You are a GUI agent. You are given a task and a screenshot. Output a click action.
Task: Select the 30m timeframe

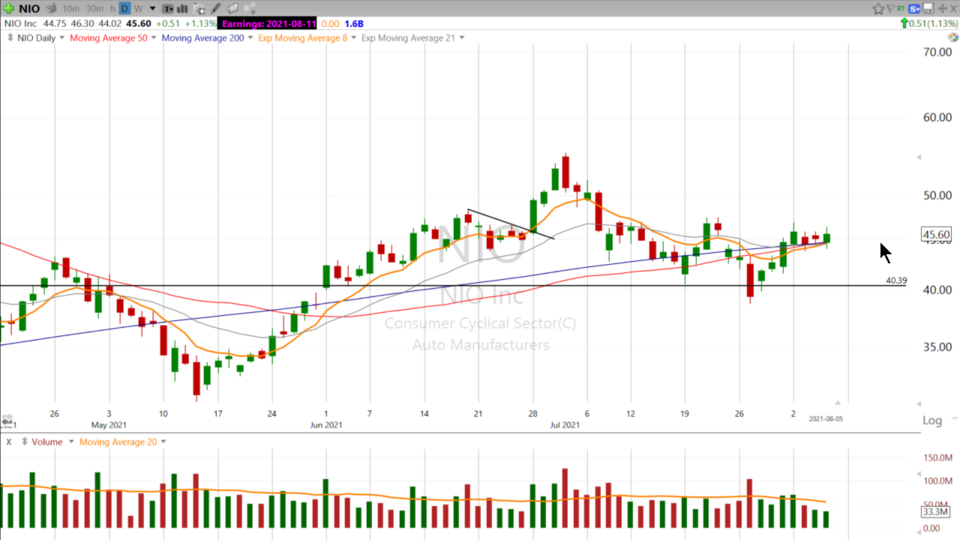coord(94,9)
